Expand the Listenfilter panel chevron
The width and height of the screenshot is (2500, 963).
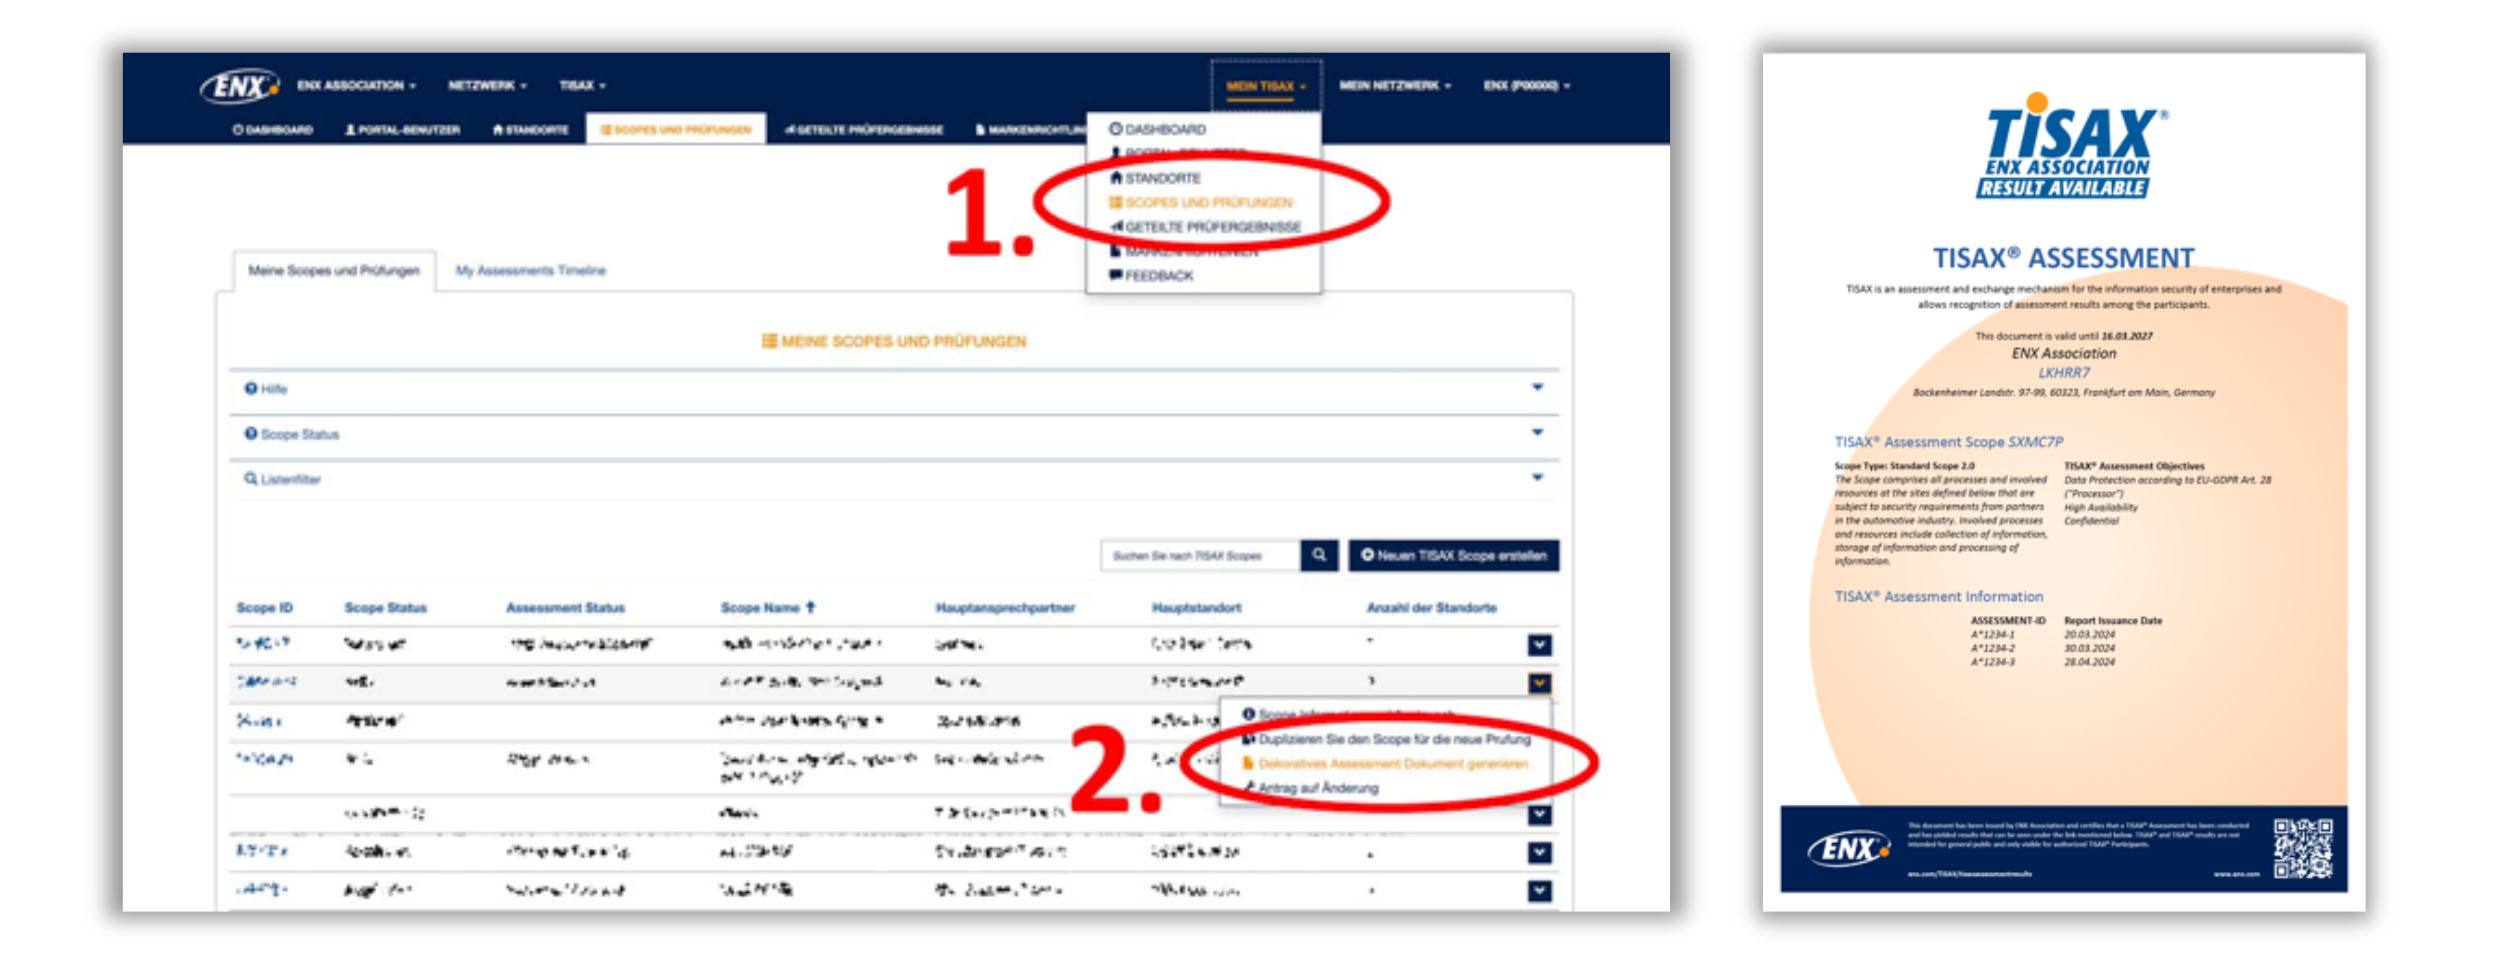point(1537,478)
